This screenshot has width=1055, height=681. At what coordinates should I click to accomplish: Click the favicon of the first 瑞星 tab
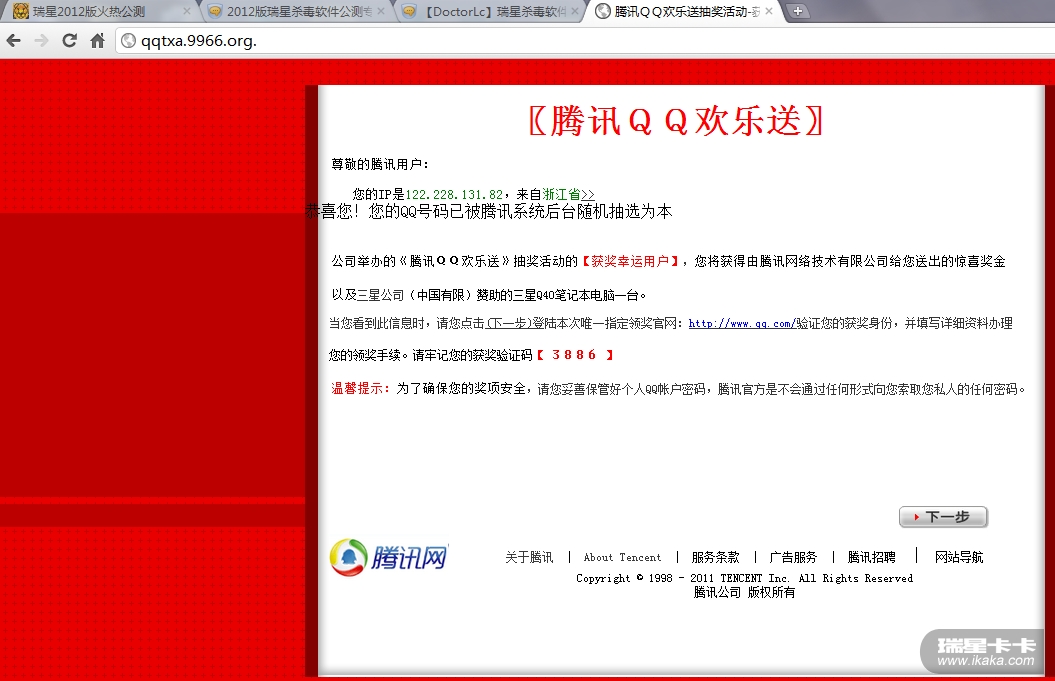tap(21, 11)
